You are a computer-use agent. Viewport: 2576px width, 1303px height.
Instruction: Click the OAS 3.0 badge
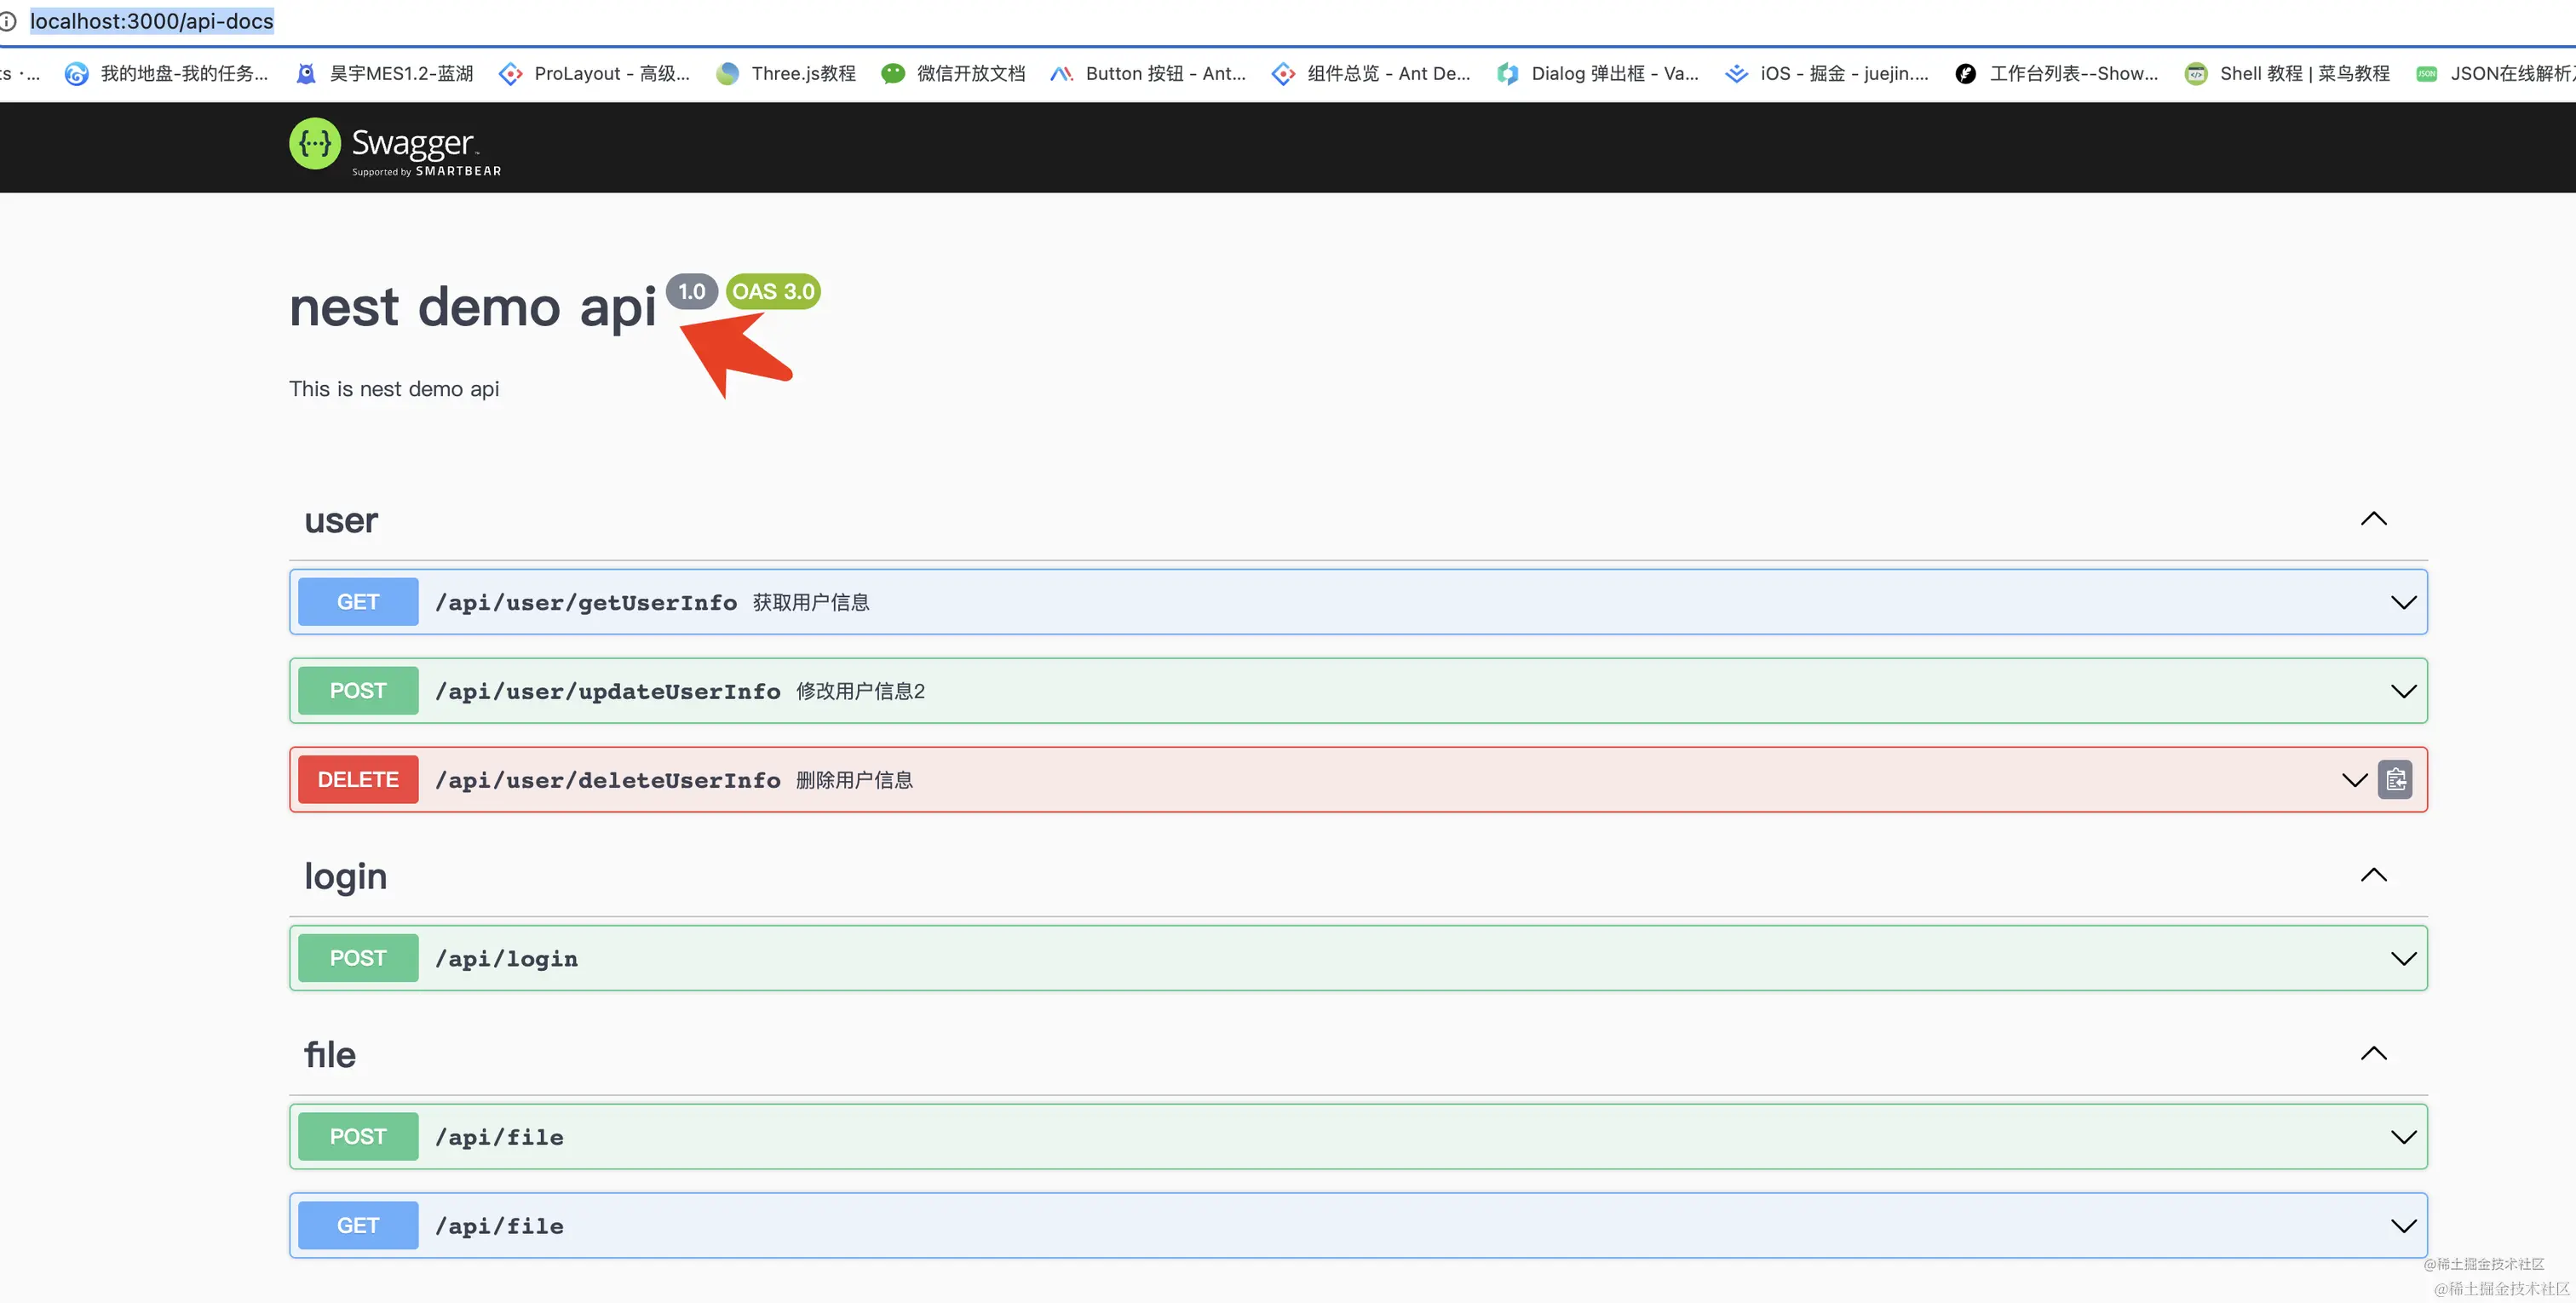[772, 291]
